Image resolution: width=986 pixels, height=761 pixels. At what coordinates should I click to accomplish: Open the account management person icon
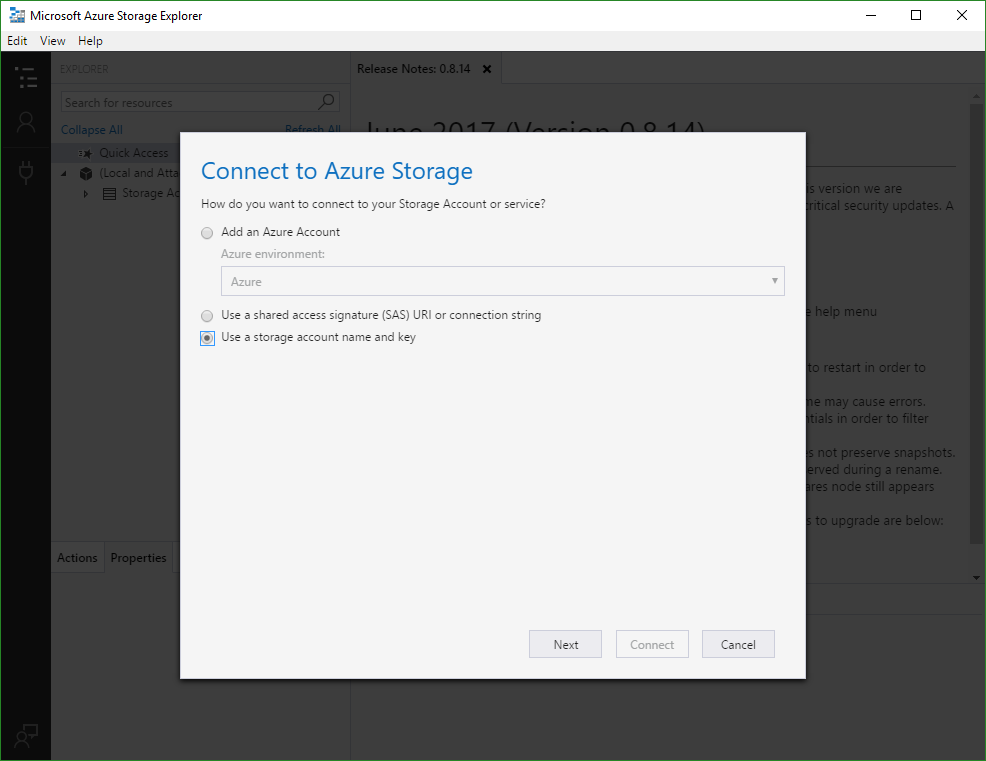click(x=26, y=122)
